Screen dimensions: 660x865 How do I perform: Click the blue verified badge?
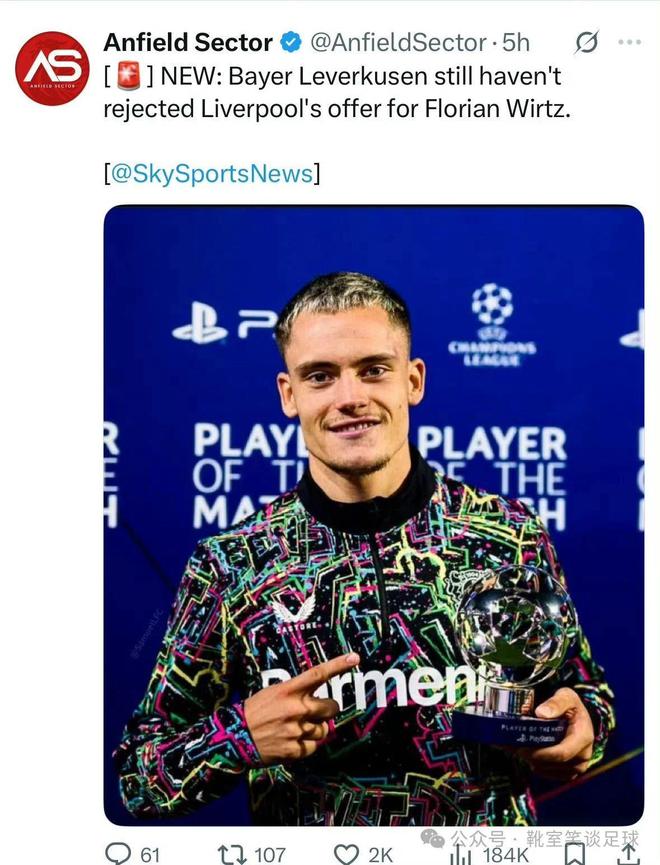pos(291,43)
